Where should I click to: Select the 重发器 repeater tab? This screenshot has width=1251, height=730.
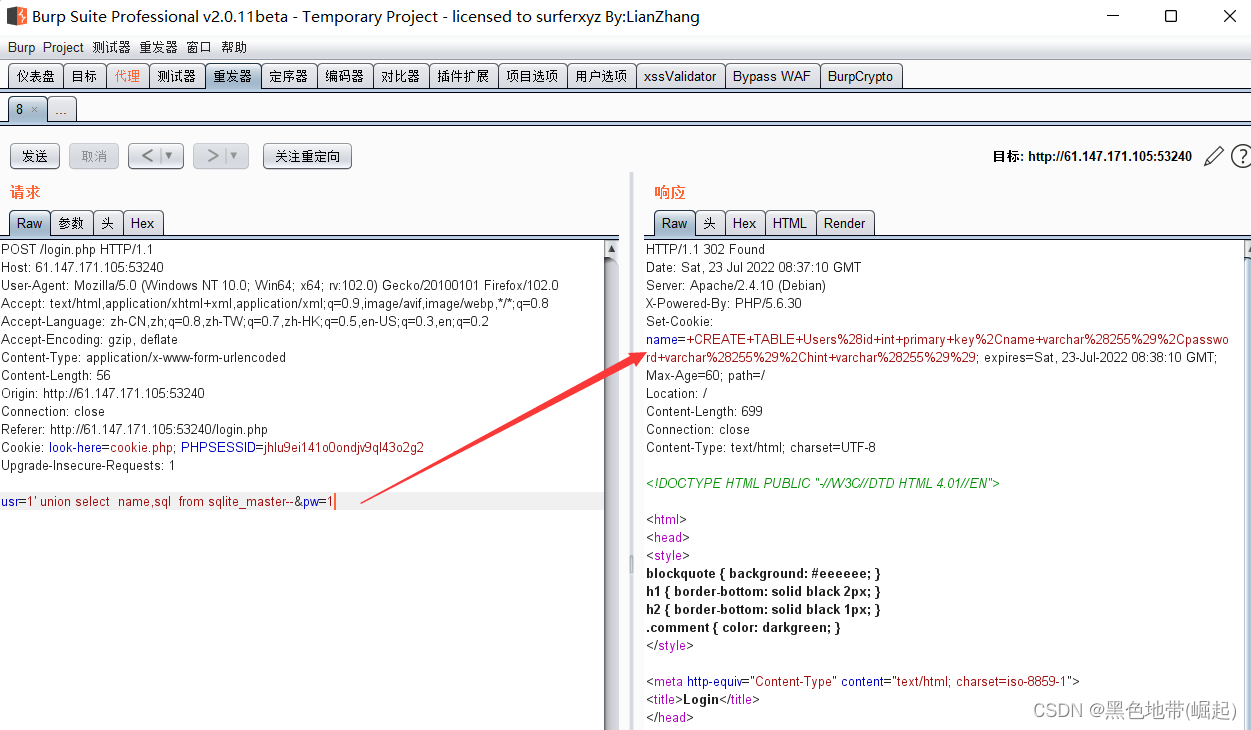click(232, 76)
